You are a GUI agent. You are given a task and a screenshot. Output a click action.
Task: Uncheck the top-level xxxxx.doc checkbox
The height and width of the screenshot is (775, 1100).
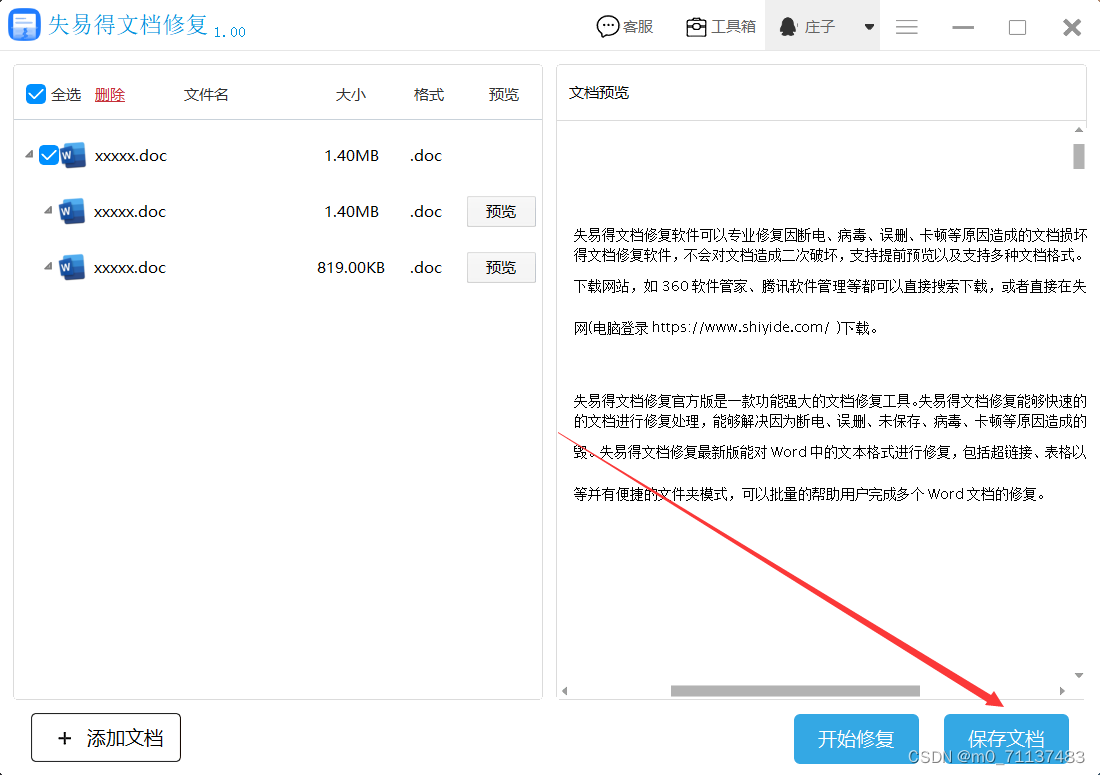[48, 155]
